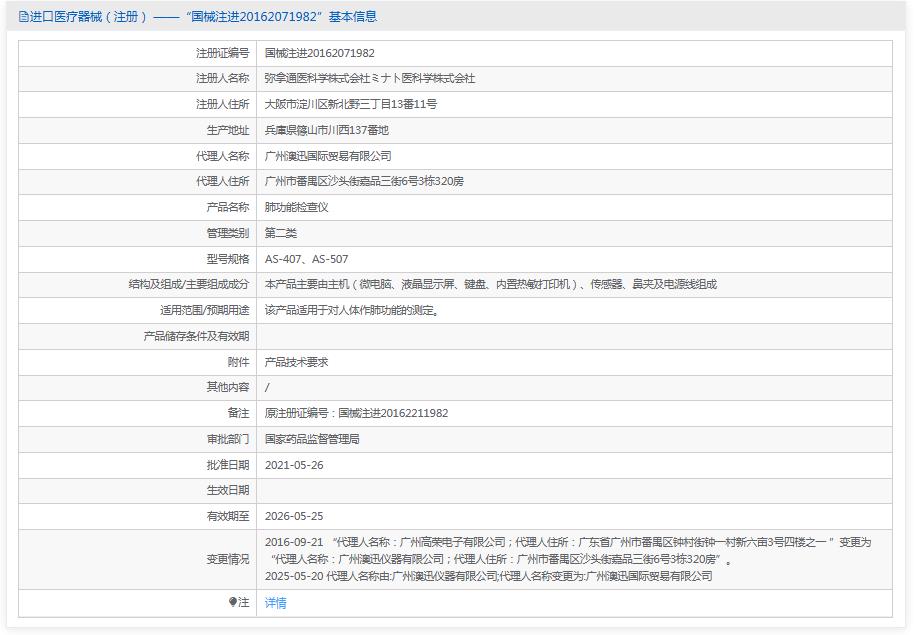
Task: Select agent name 广州澳迅国际贸易有限公司 in 代理人名称 row
Action: (x=328, y=156)
